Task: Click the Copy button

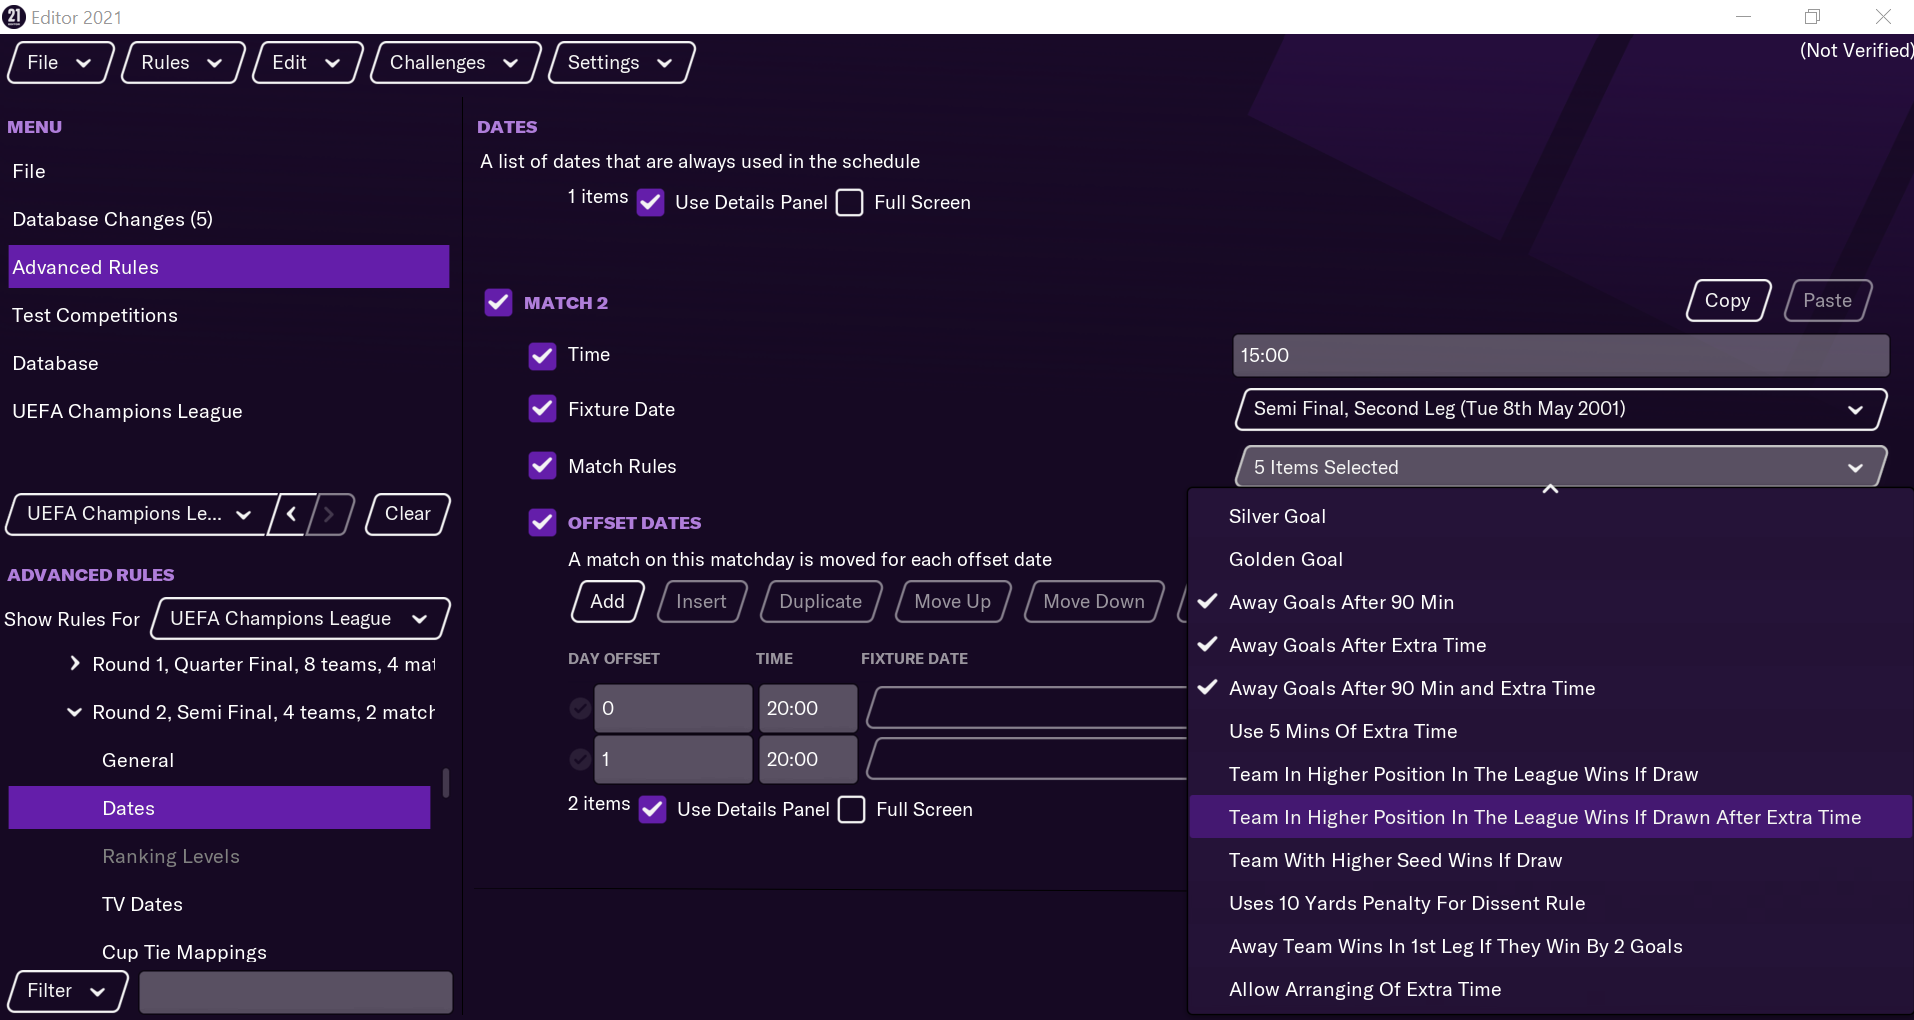Action: pyautogui.click(x=1727, y=301)
